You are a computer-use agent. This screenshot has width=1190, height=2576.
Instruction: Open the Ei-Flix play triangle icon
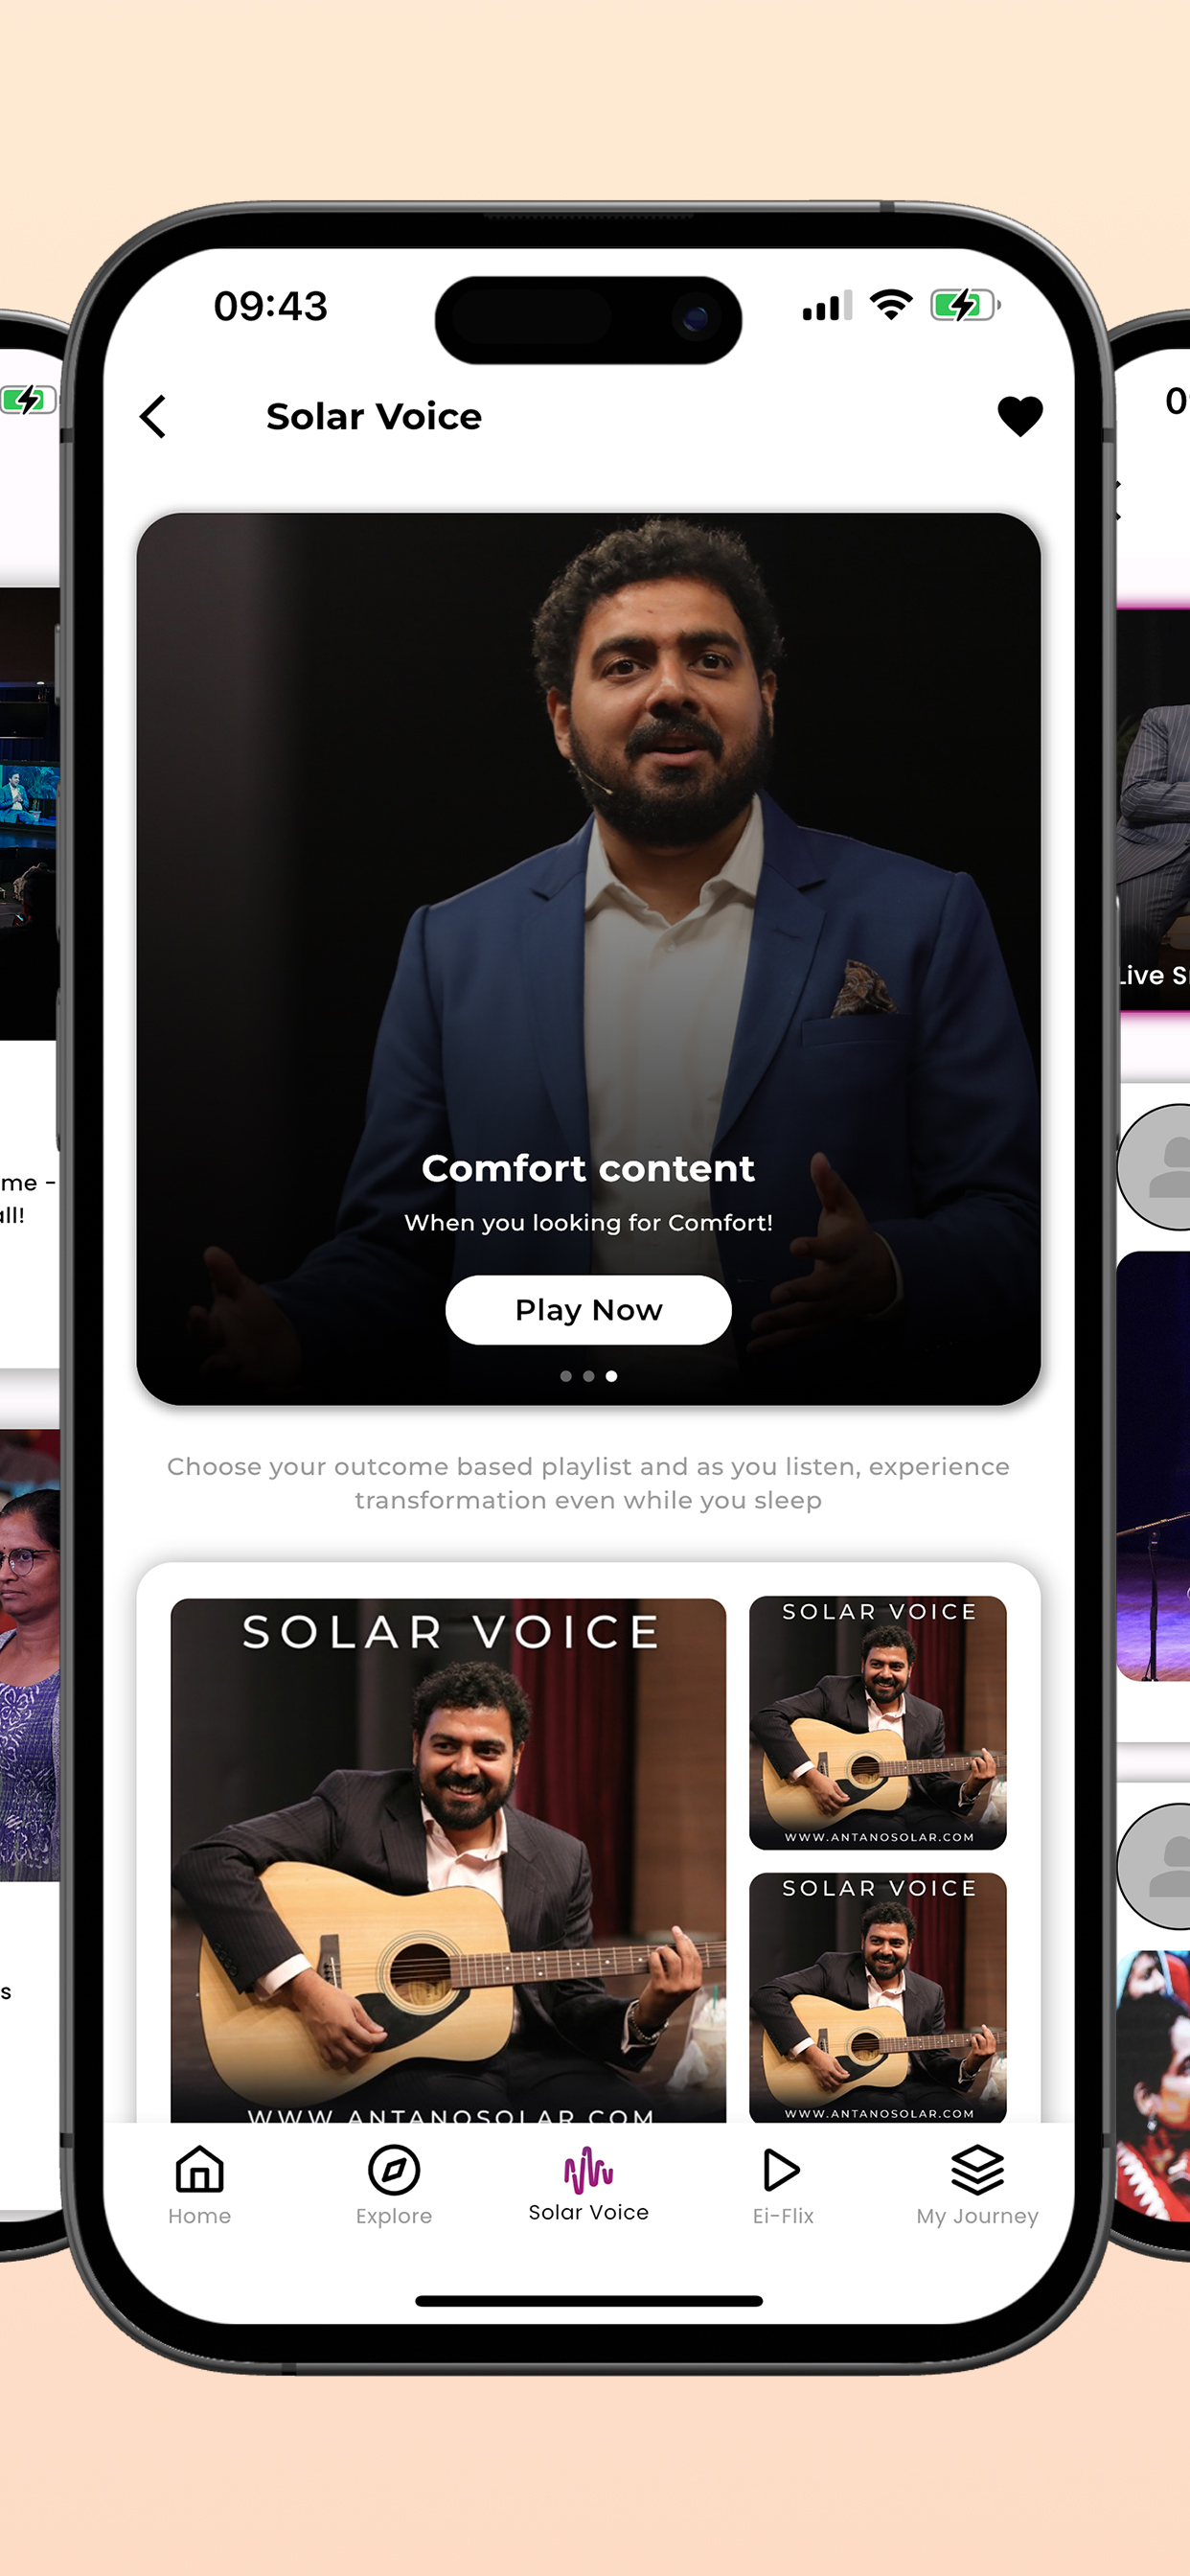781,2169
